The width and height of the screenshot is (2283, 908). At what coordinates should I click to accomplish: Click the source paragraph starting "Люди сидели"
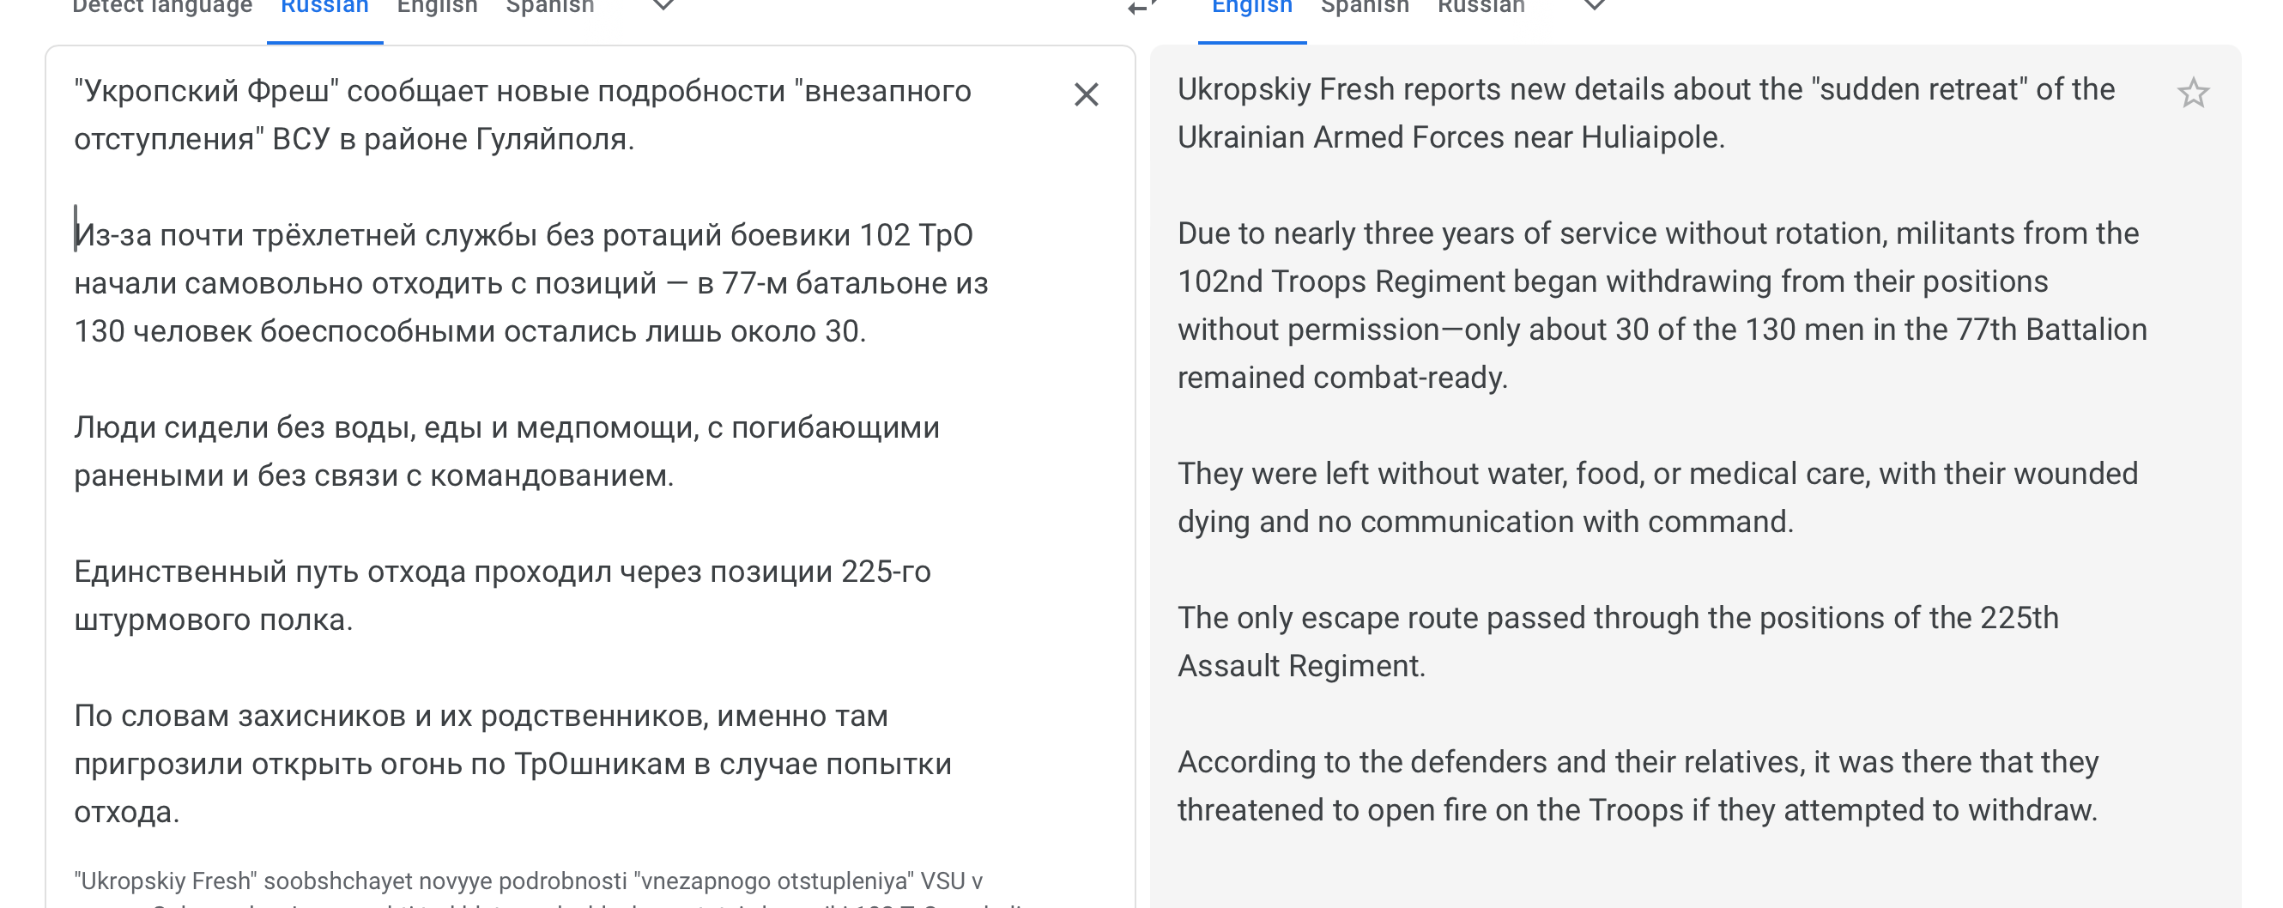click(506, 451)
